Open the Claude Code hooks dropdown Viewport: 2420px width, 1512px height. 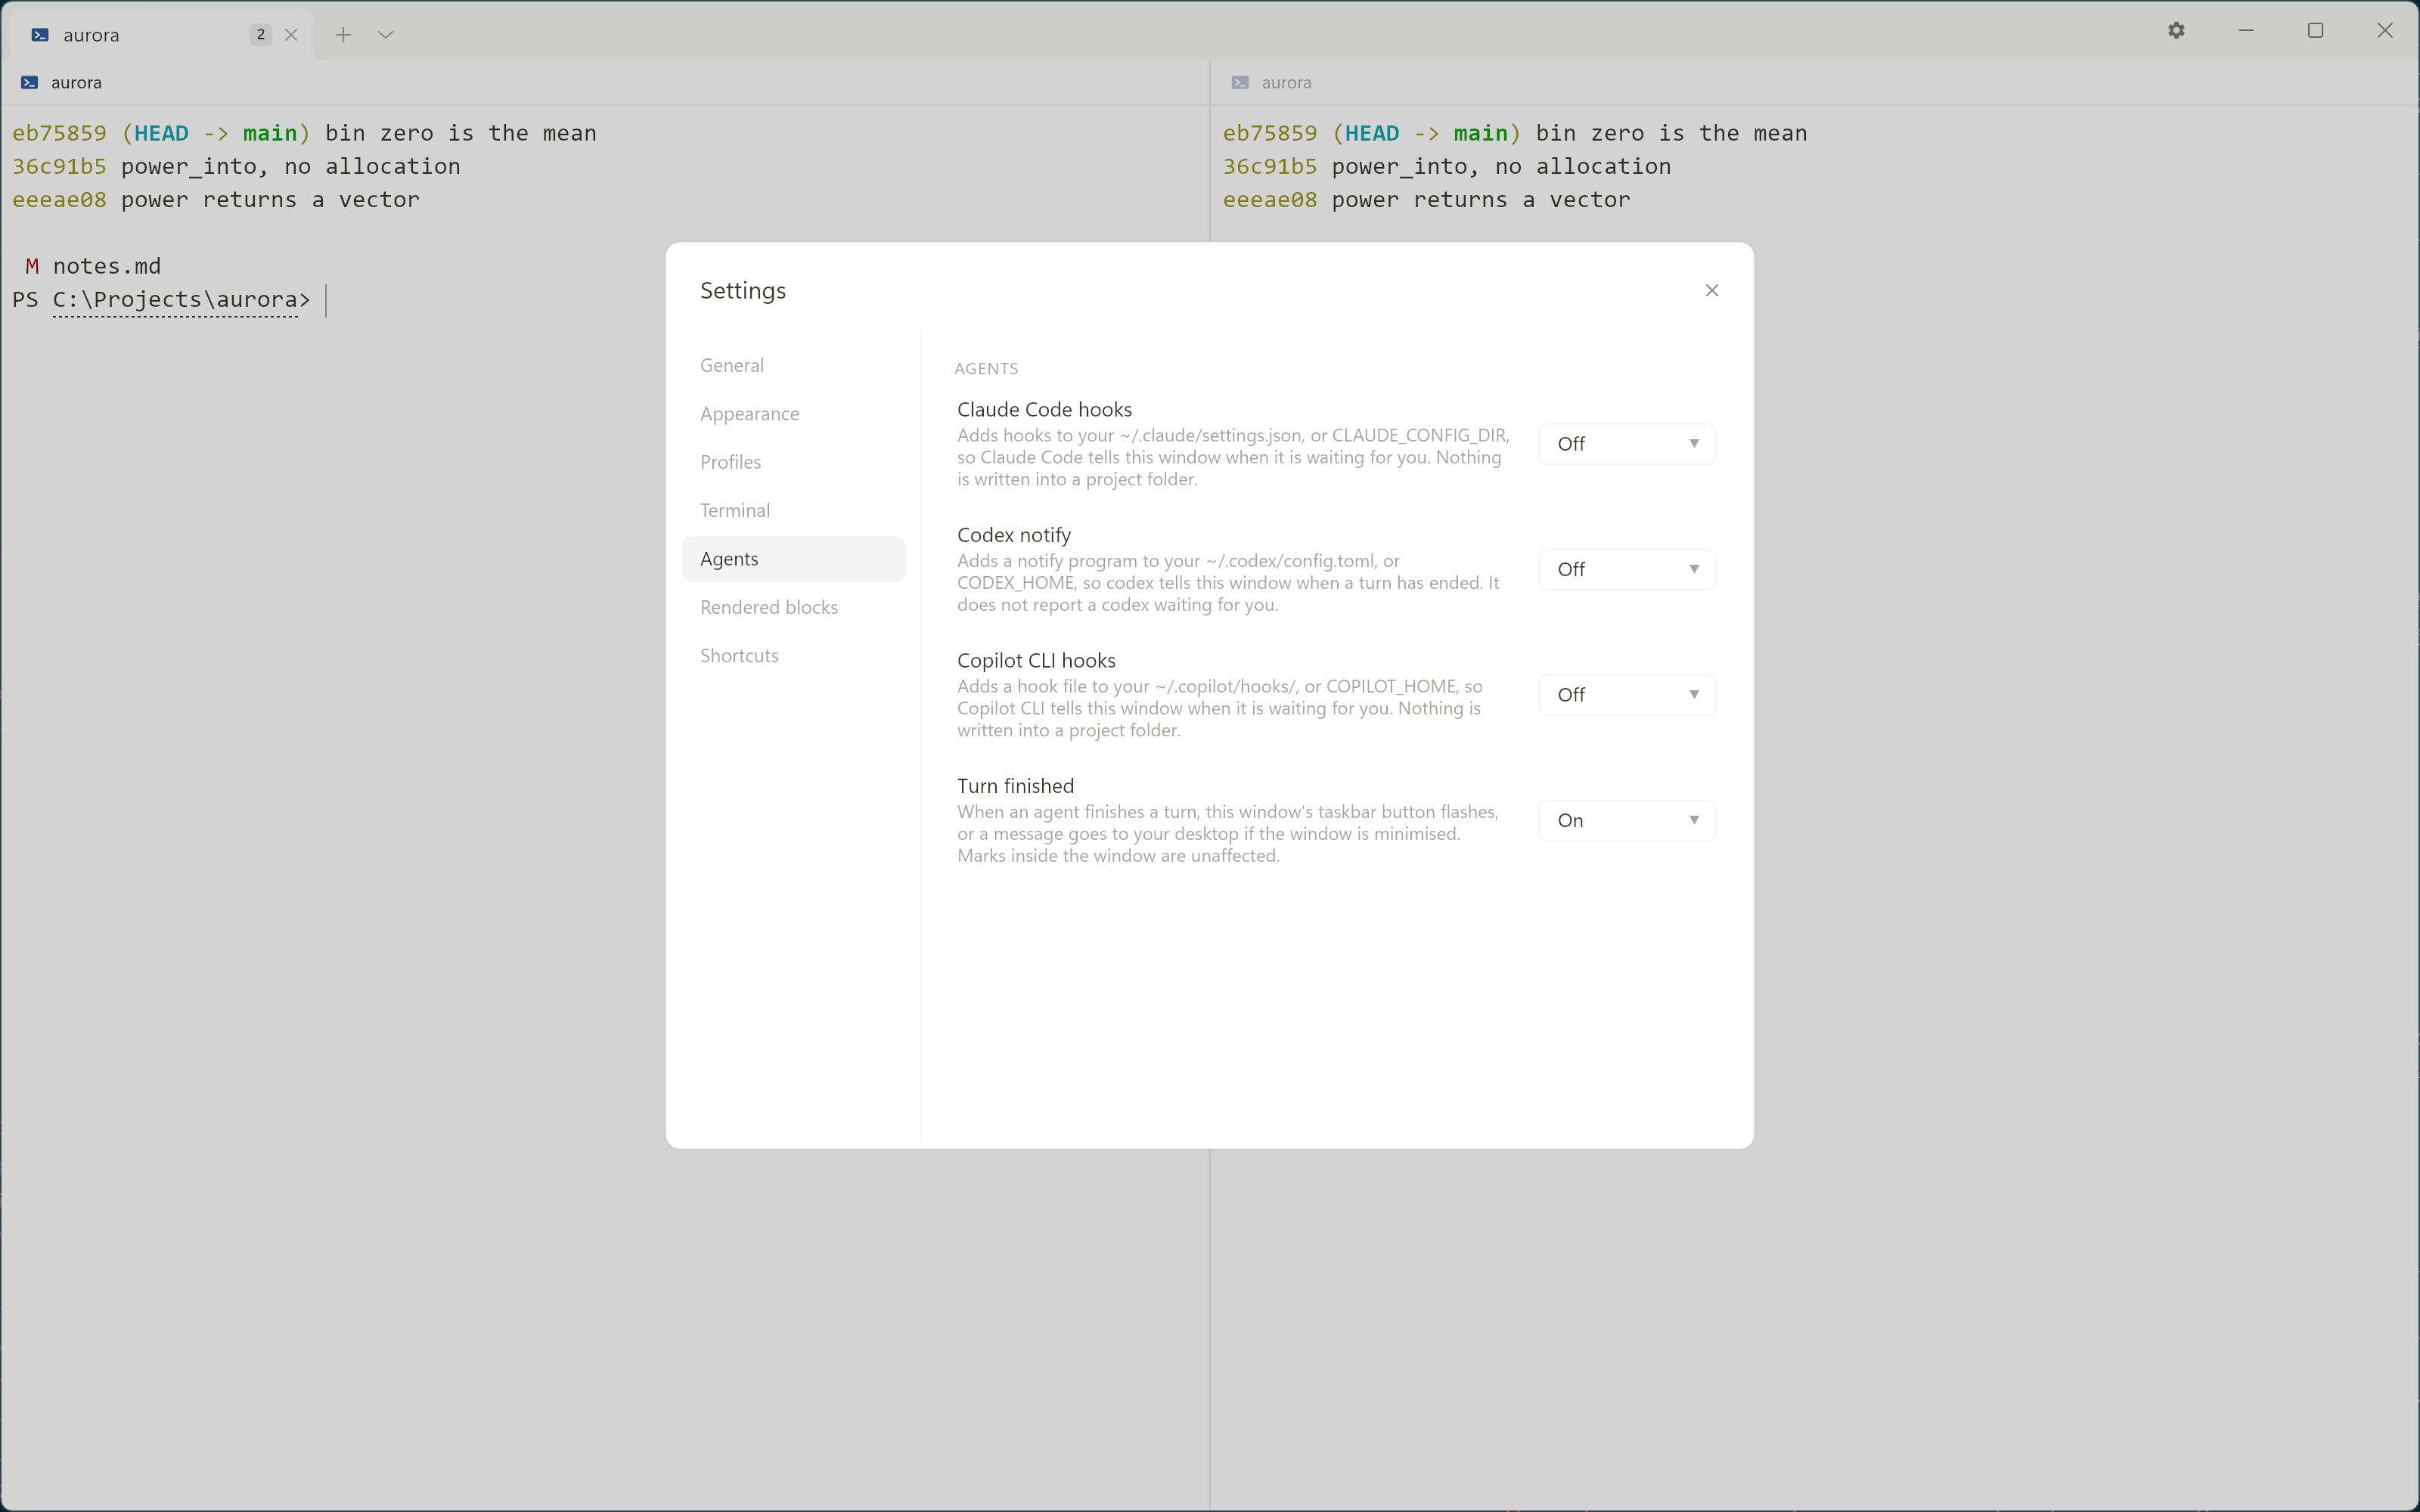coord(1627,444)
